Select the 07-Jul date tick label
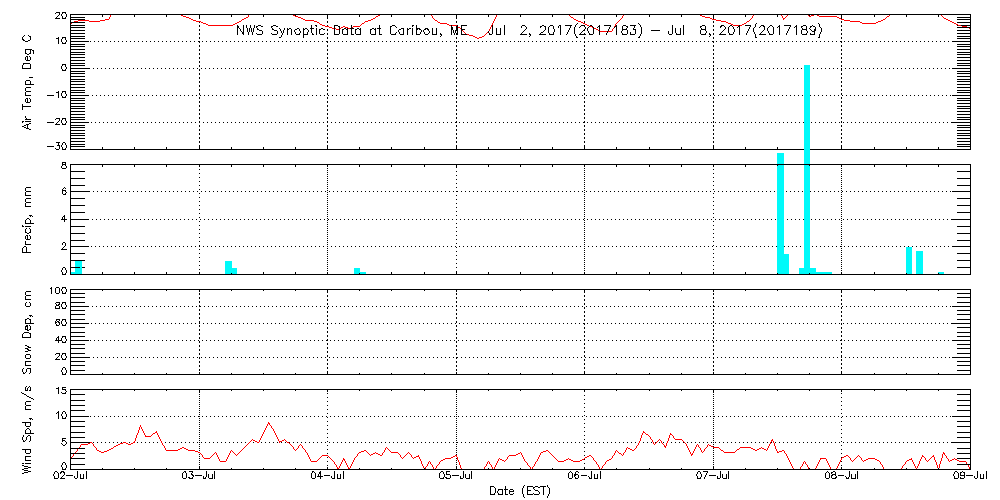 (713, 478)
